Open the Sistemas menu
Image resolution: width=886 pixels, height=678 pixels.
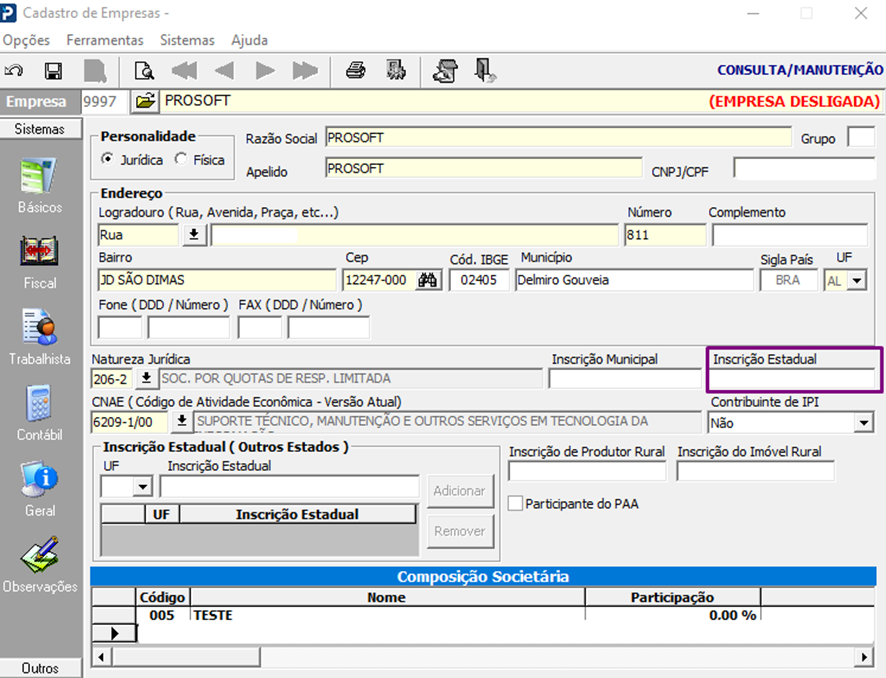point(187,40)
